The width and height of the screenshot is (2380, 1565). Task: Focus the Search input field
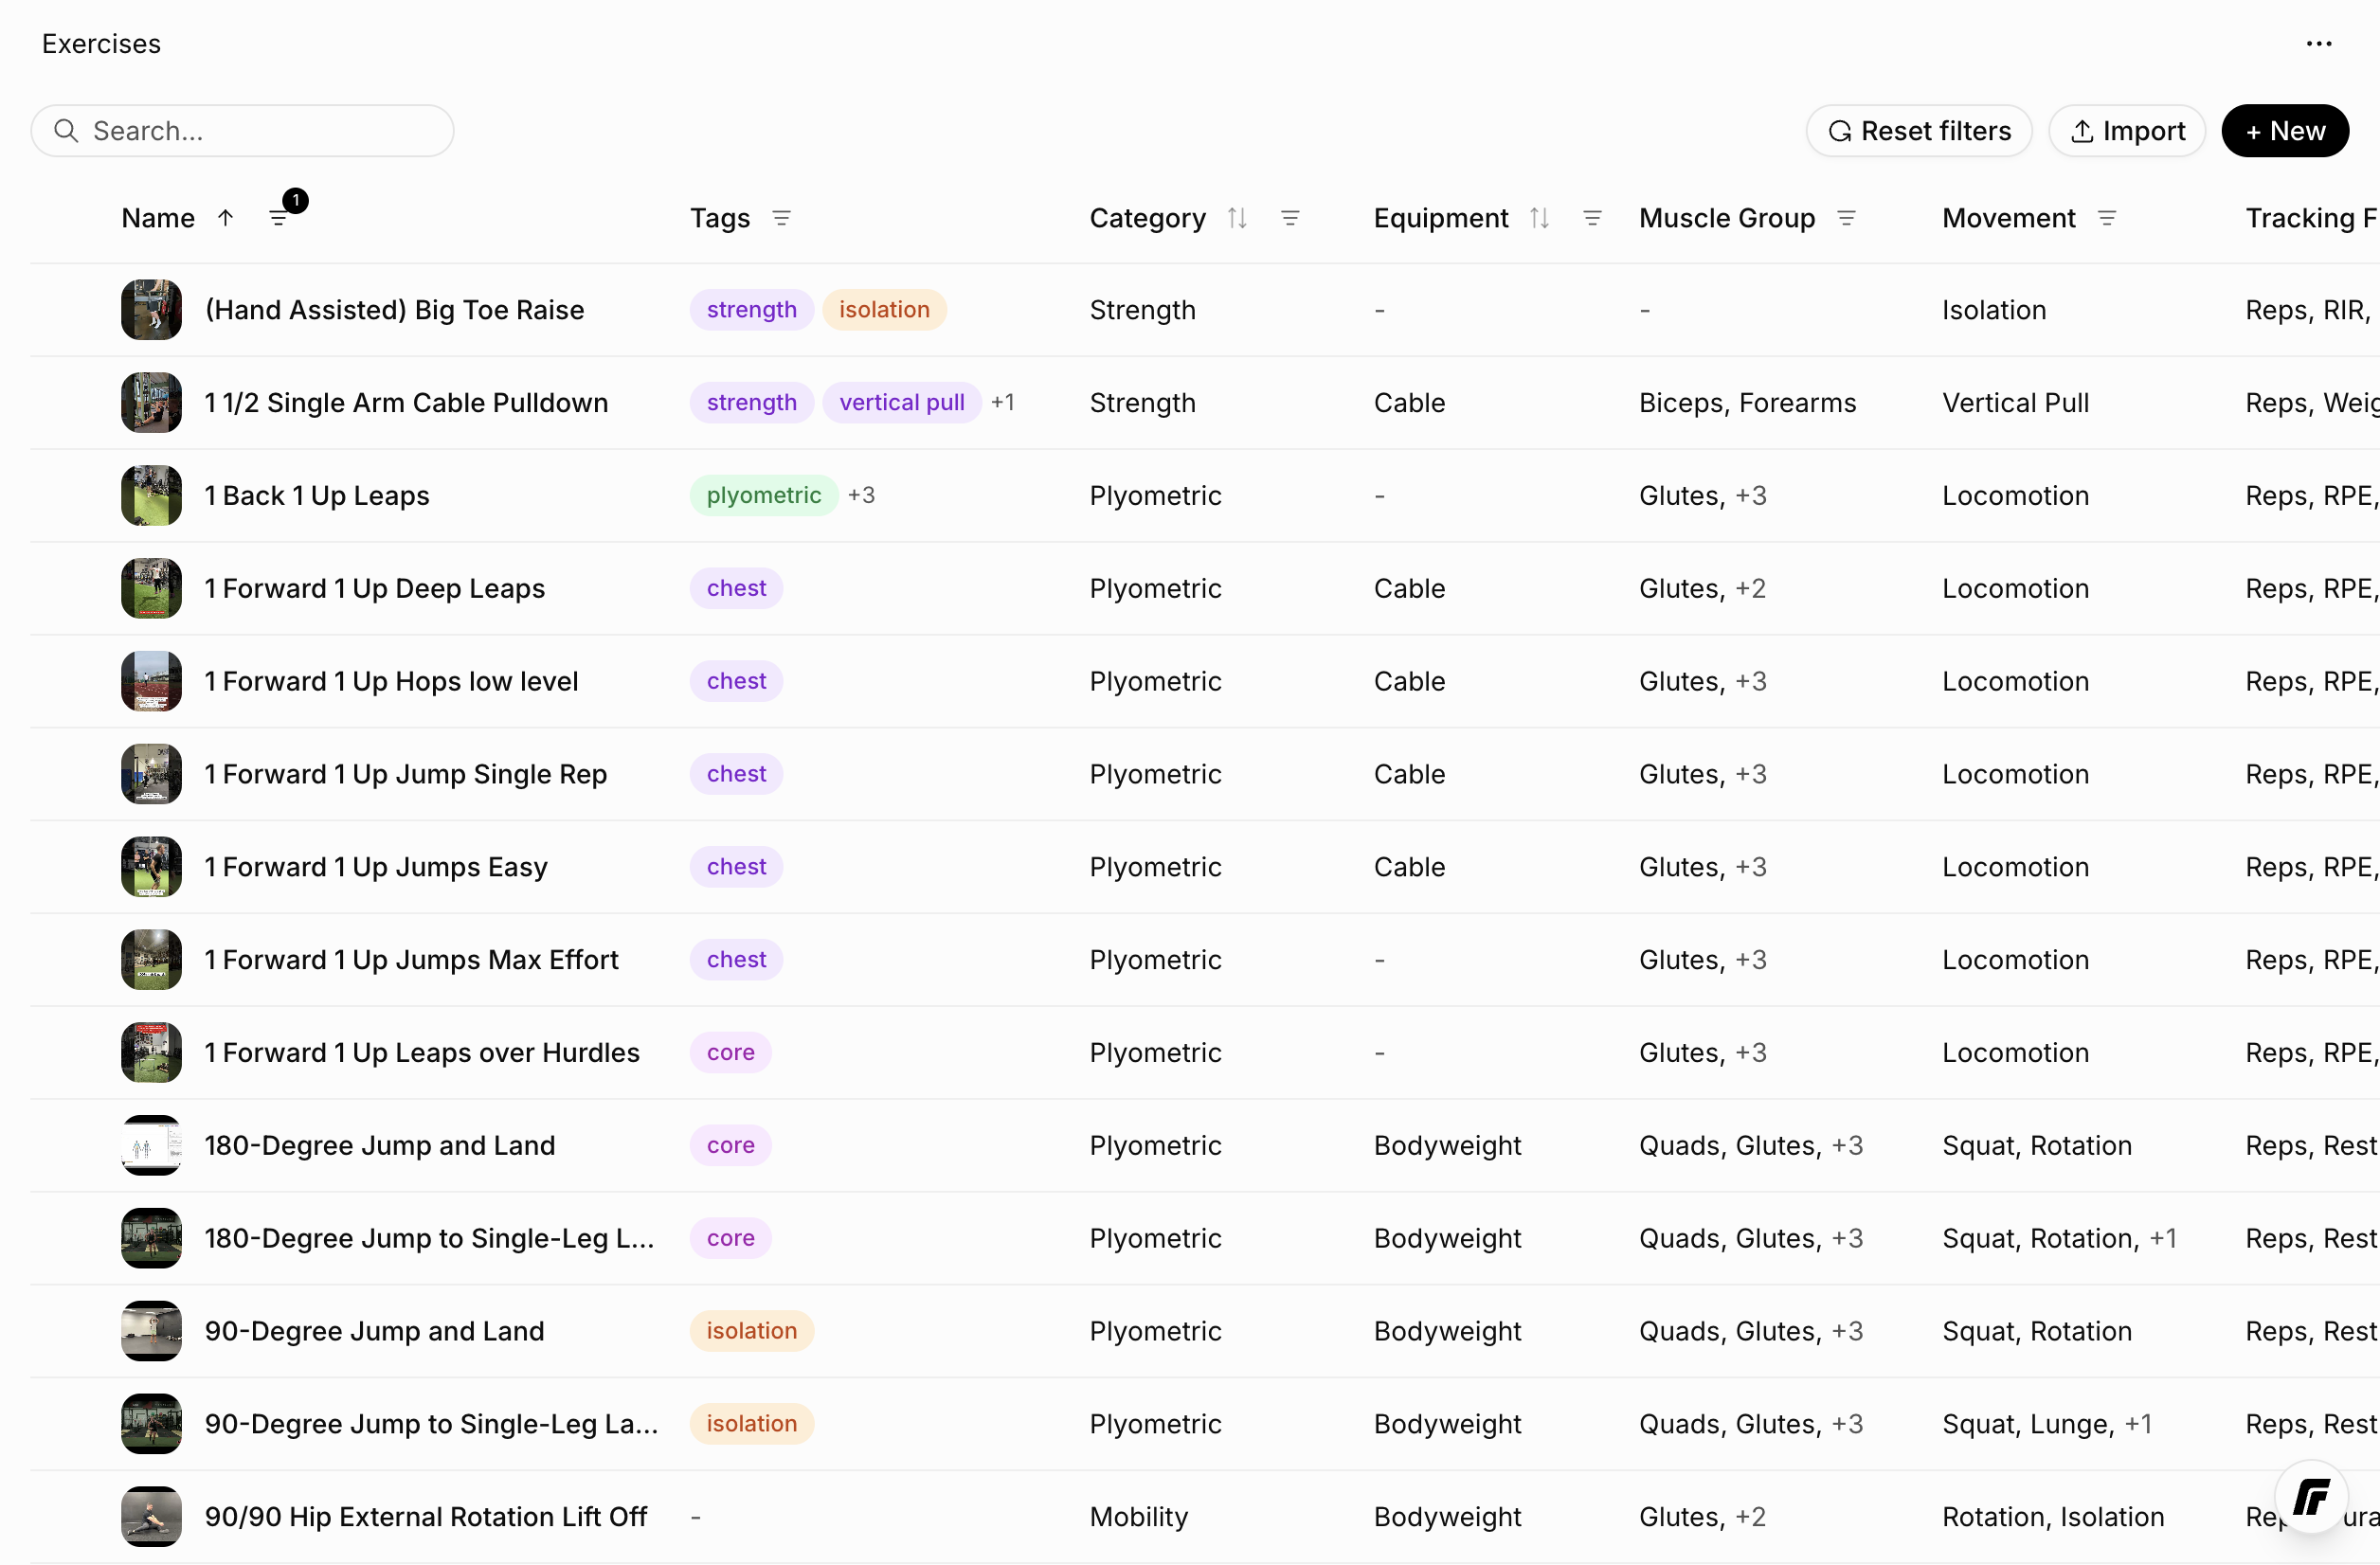click(242, 131)
